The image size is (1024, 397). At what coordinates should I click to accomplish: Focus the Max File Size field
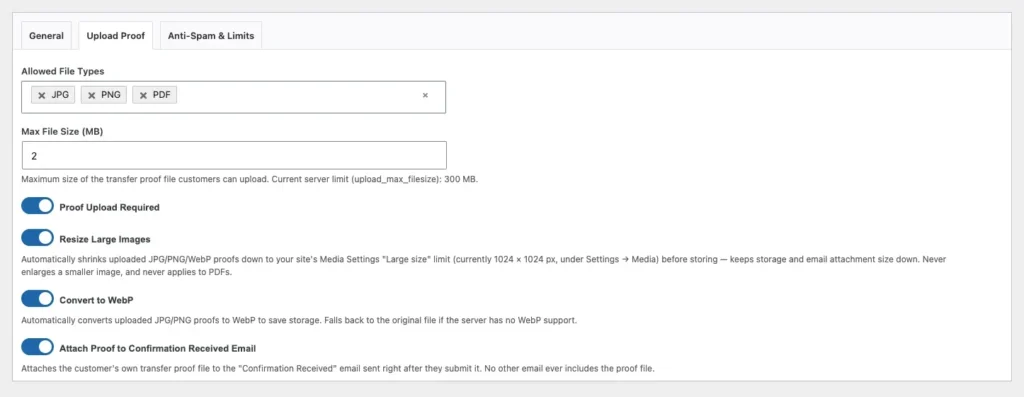click(x=234, y=155)
